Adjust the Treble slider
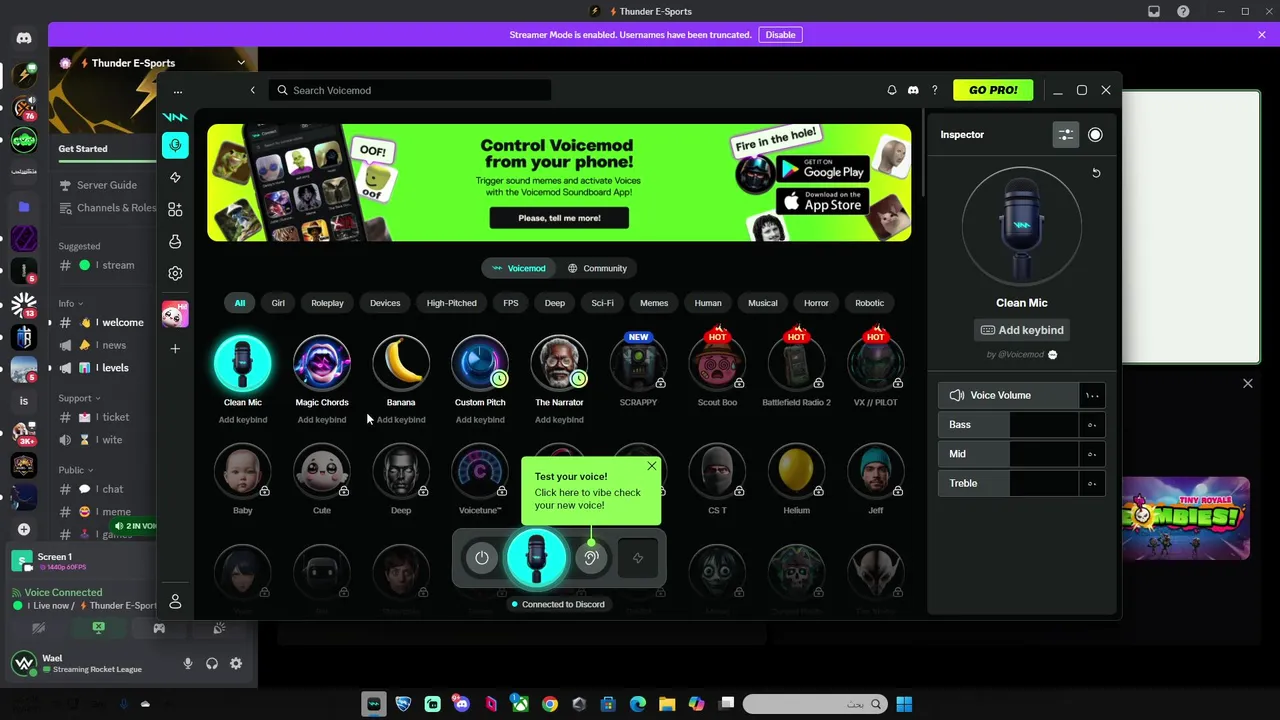Screen dimensions: 1280x720 1022,483
